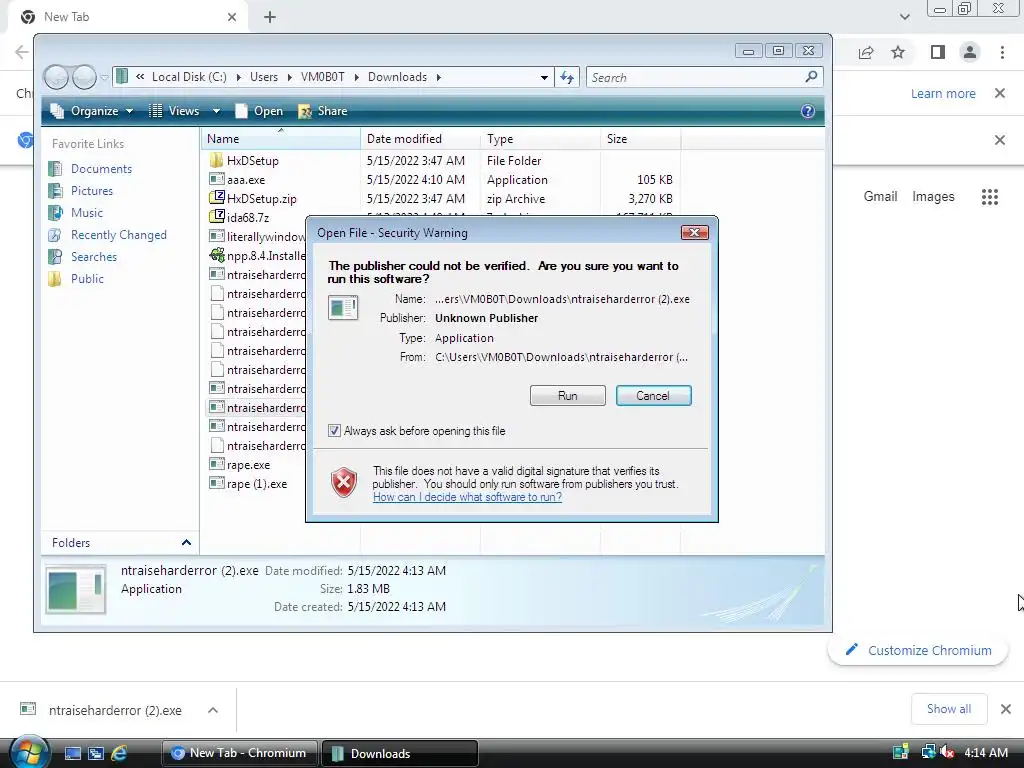Sort by Date modified column header
This screenshot has height=768, width=1024.
tap(420, 138)
